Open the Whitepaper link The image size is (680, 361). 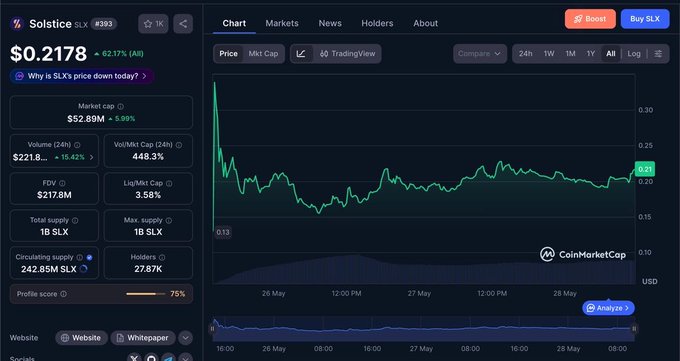(143, 338)
